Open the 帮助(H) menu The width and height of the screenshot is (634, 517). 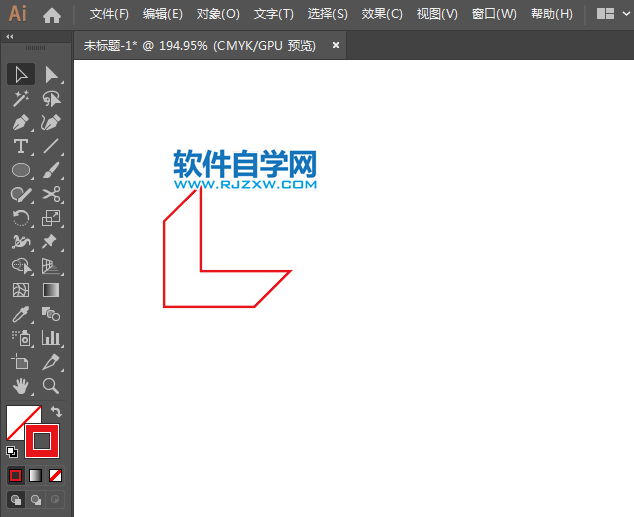coord(552,14)
